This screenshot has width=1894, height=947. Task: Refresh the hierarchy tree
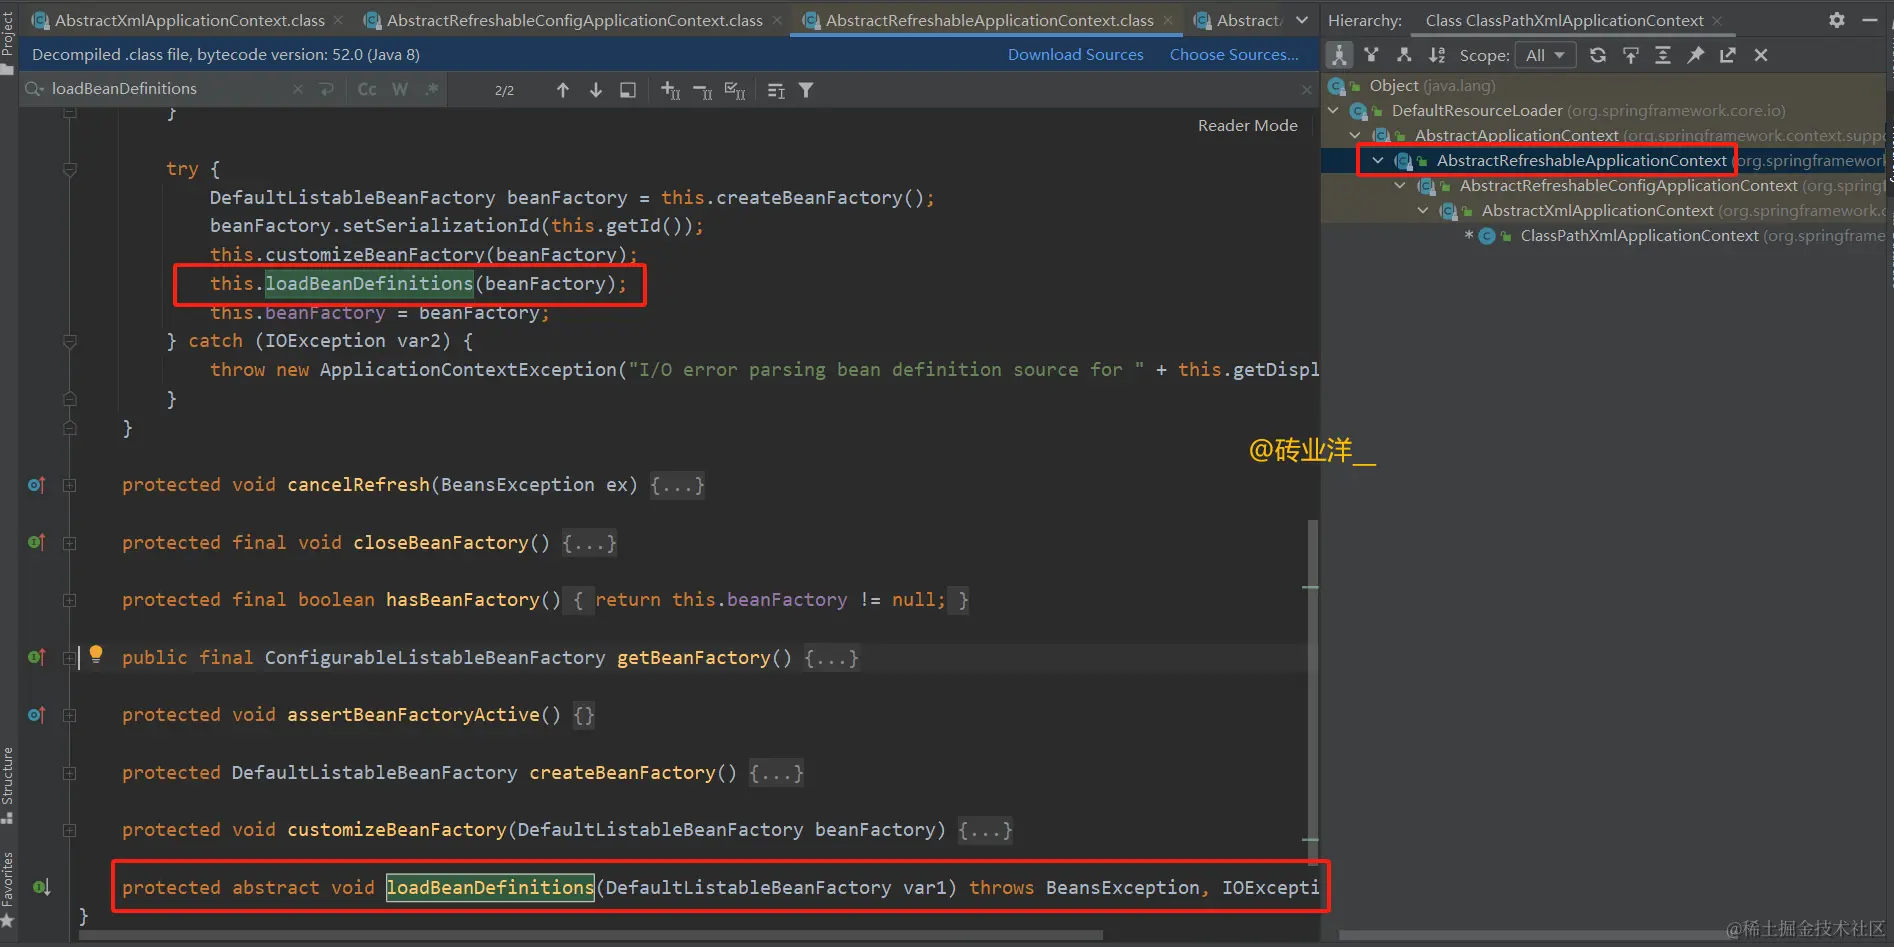[1598, 55]
